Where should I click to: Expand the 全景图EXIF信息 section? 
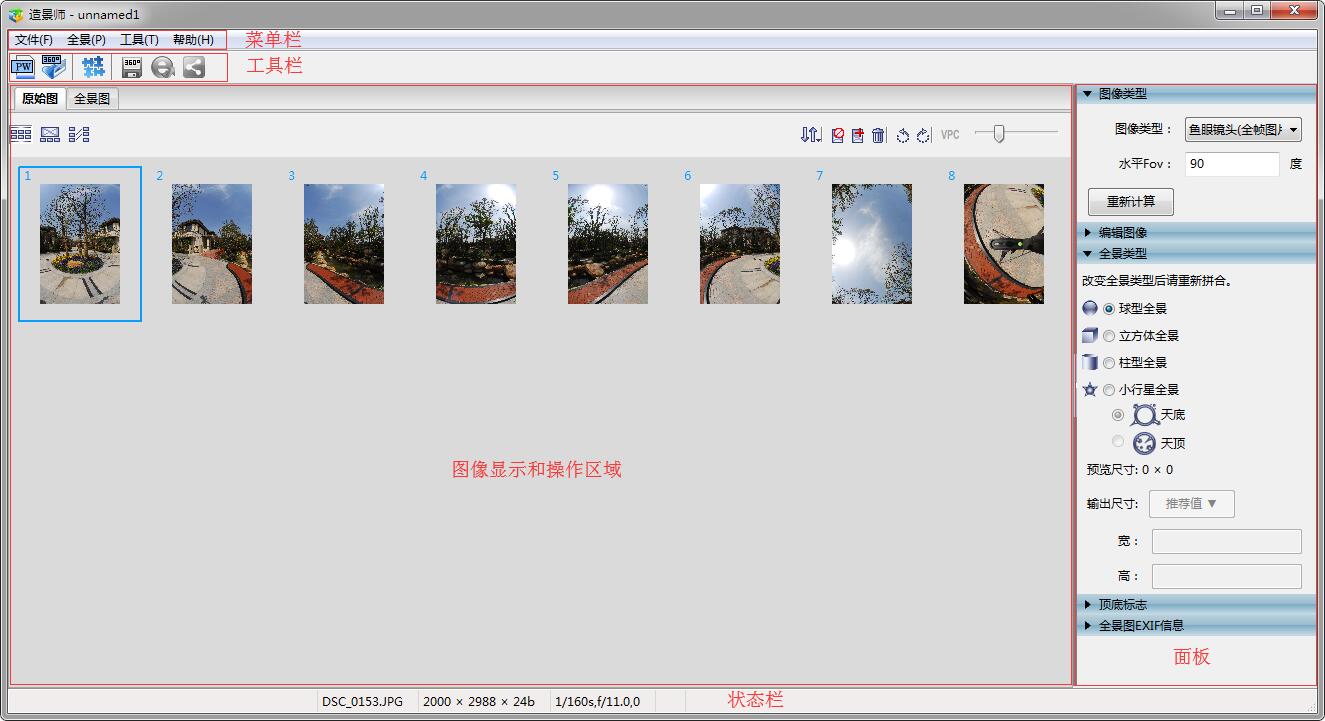[1141, 625]
